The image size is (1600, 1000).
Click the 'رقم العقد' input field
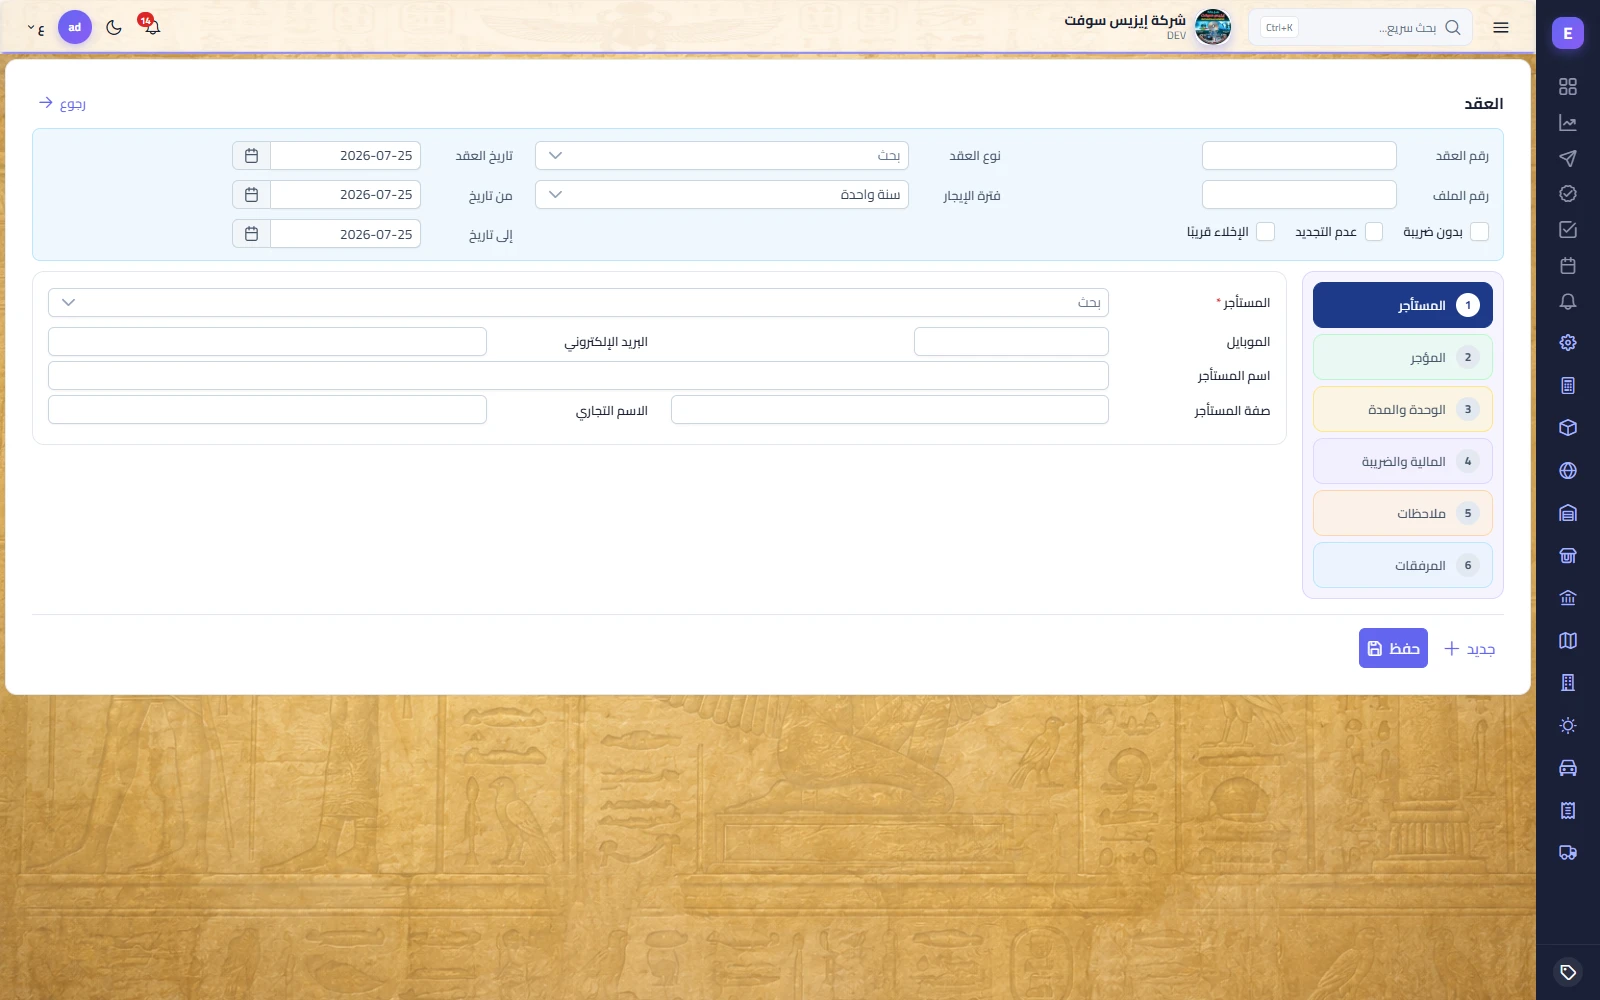click(x=1299, y=156)
